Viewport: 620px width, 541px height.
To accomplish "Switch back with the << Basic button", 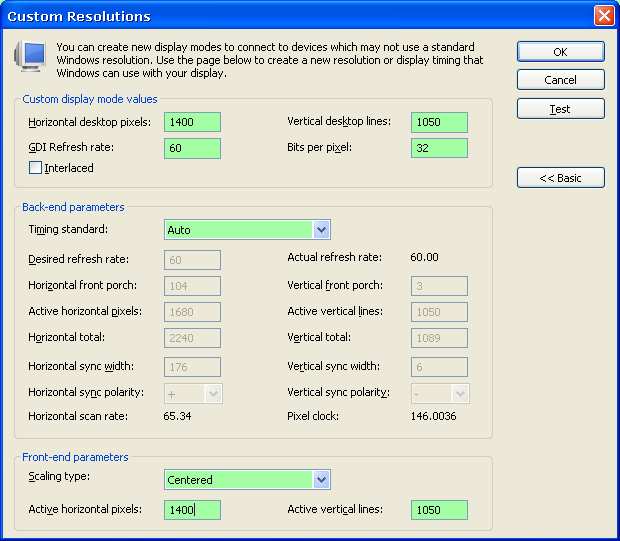I will click(561, 178).
